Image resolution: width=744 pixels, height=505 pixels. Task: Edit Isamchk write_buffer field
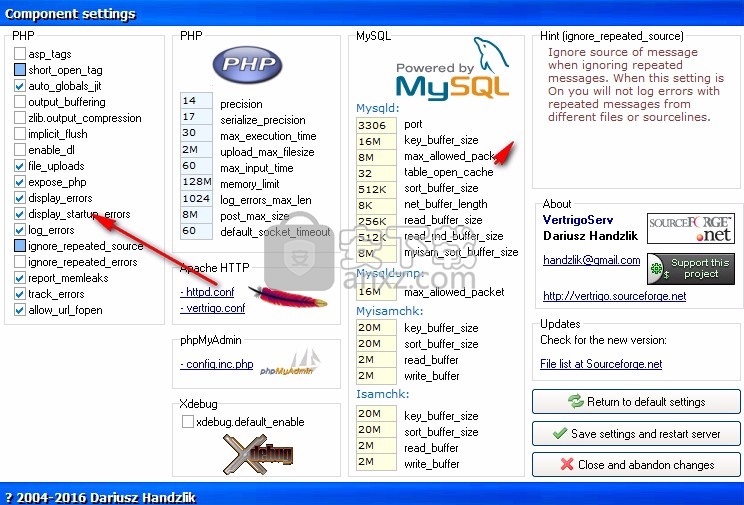tap(376, 461)
